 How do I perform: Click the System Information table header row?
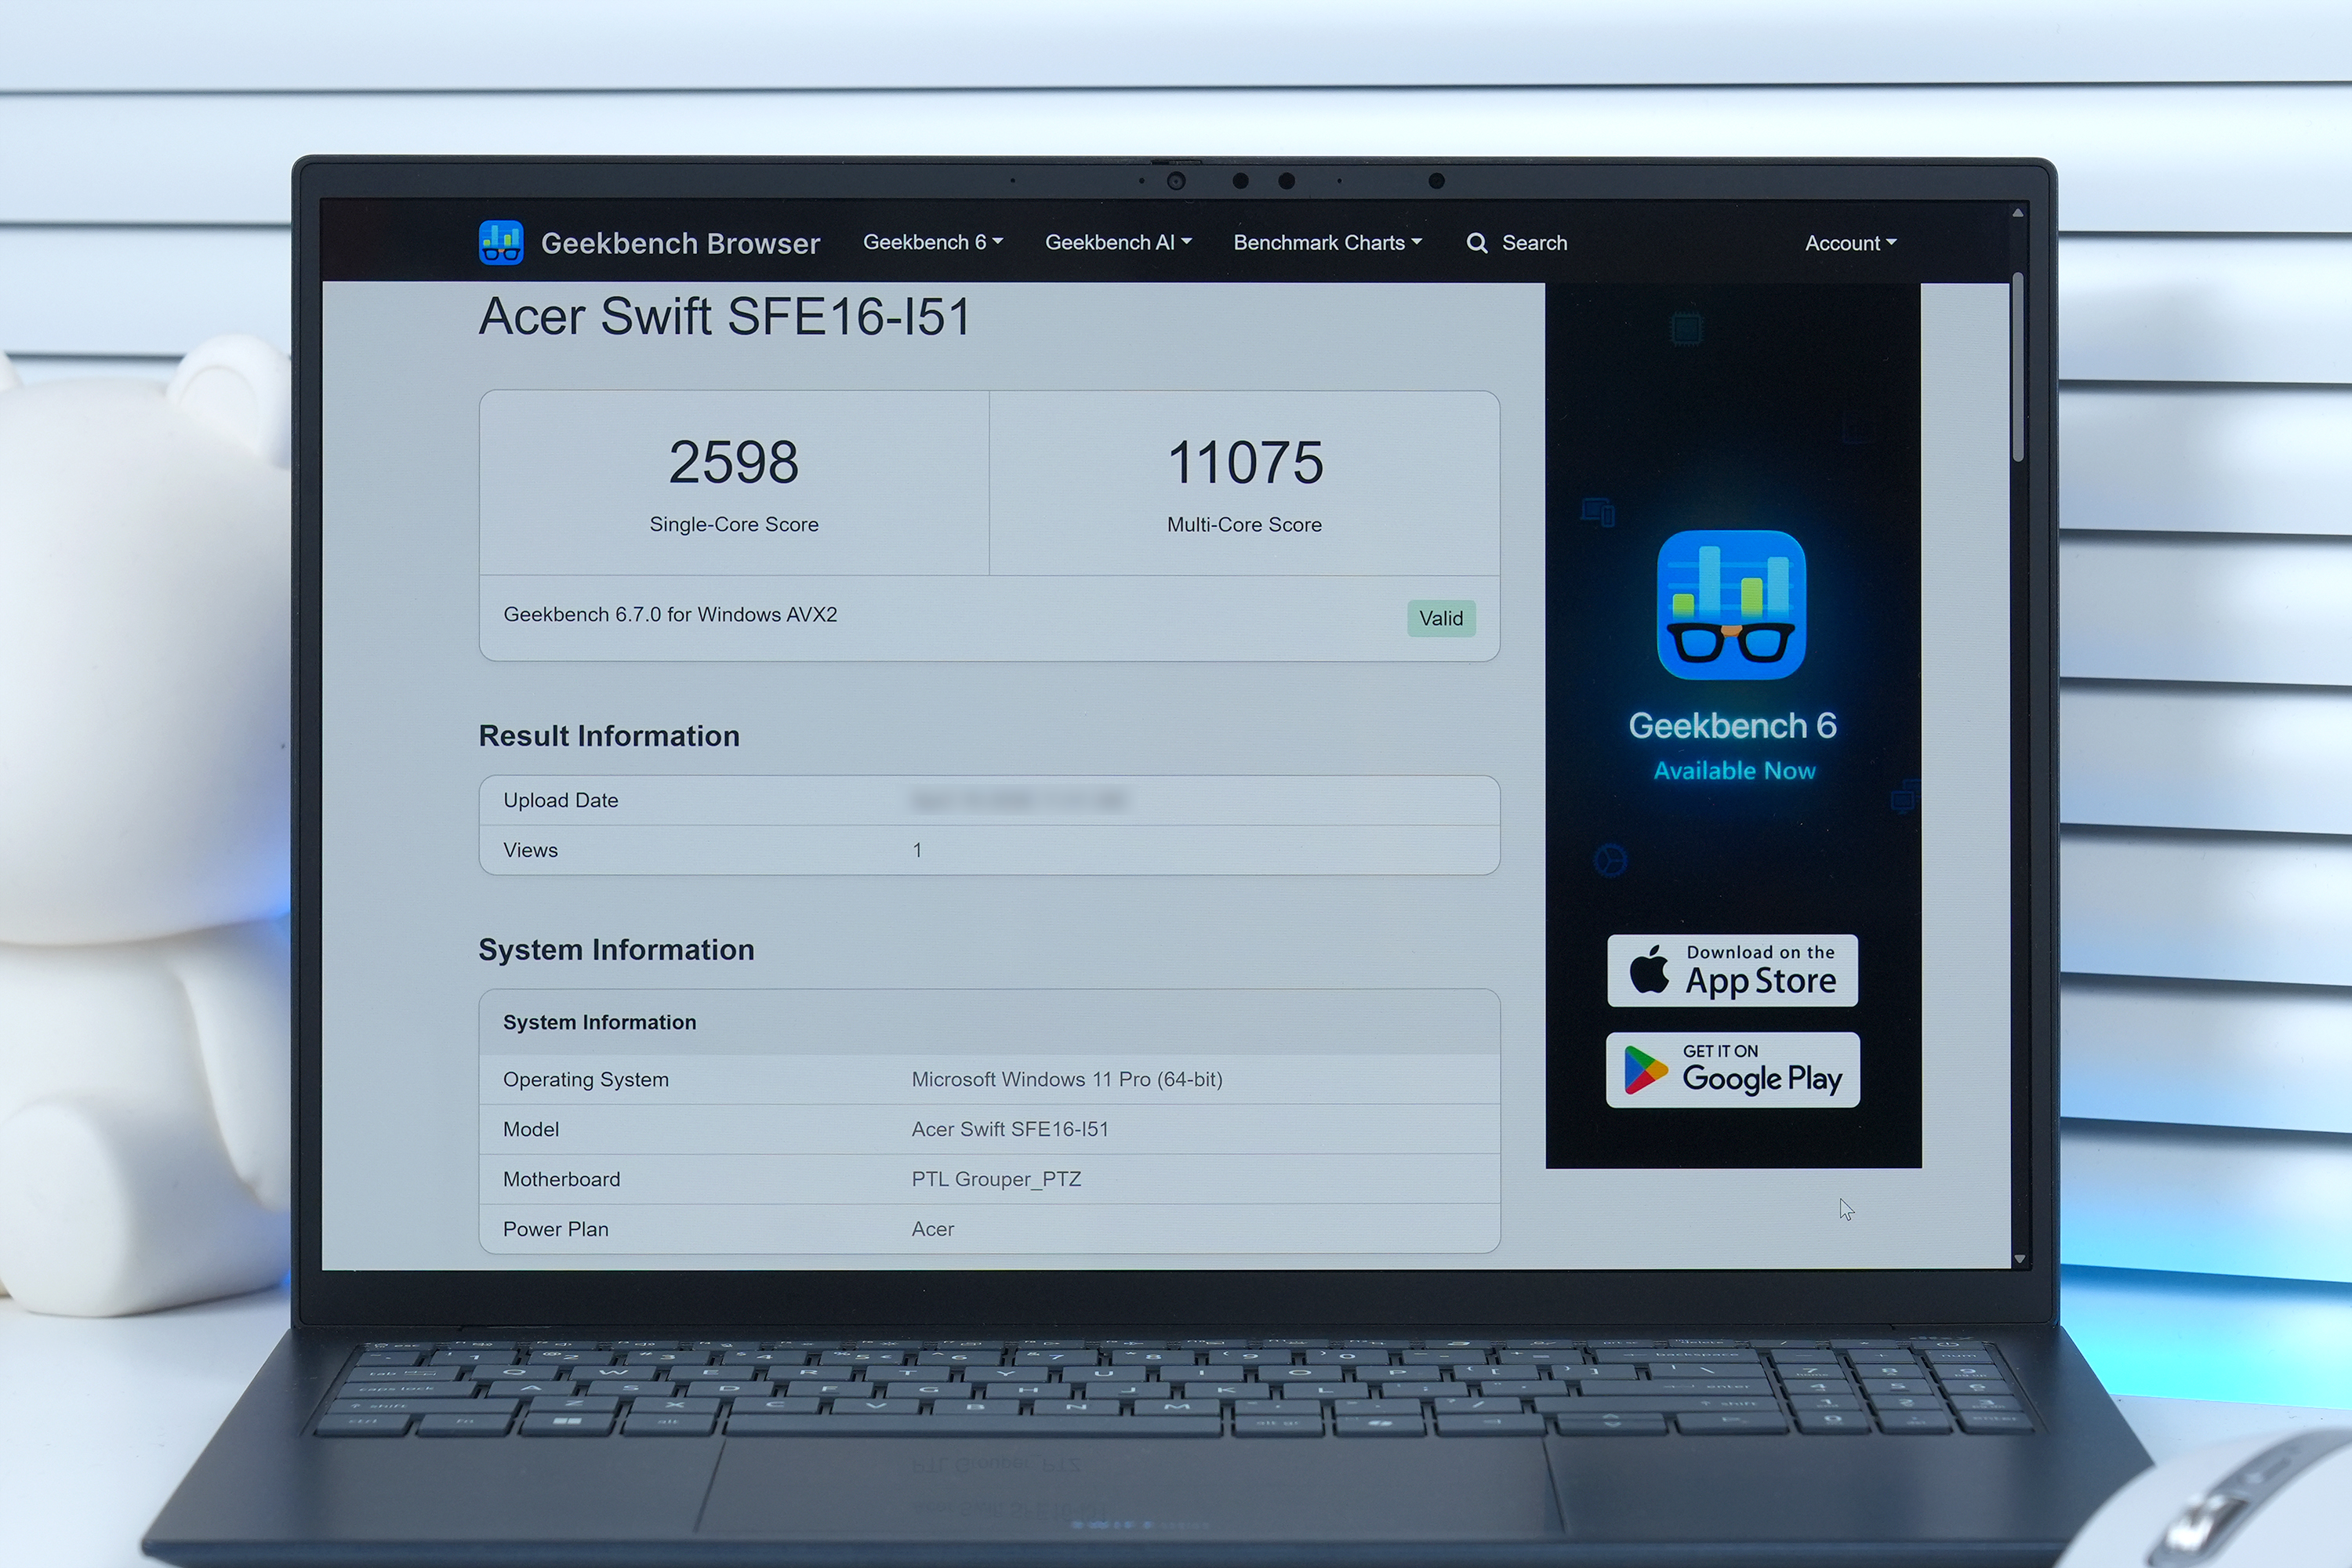tap(989, 1022)
